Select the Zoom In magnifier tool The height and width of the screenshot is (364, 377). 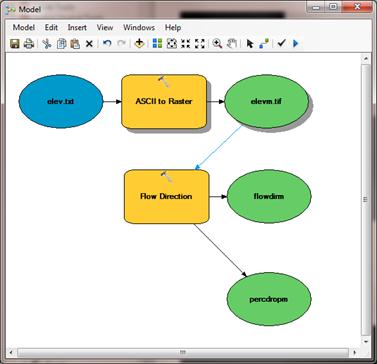pyautogui.click(x=217, y=44)
